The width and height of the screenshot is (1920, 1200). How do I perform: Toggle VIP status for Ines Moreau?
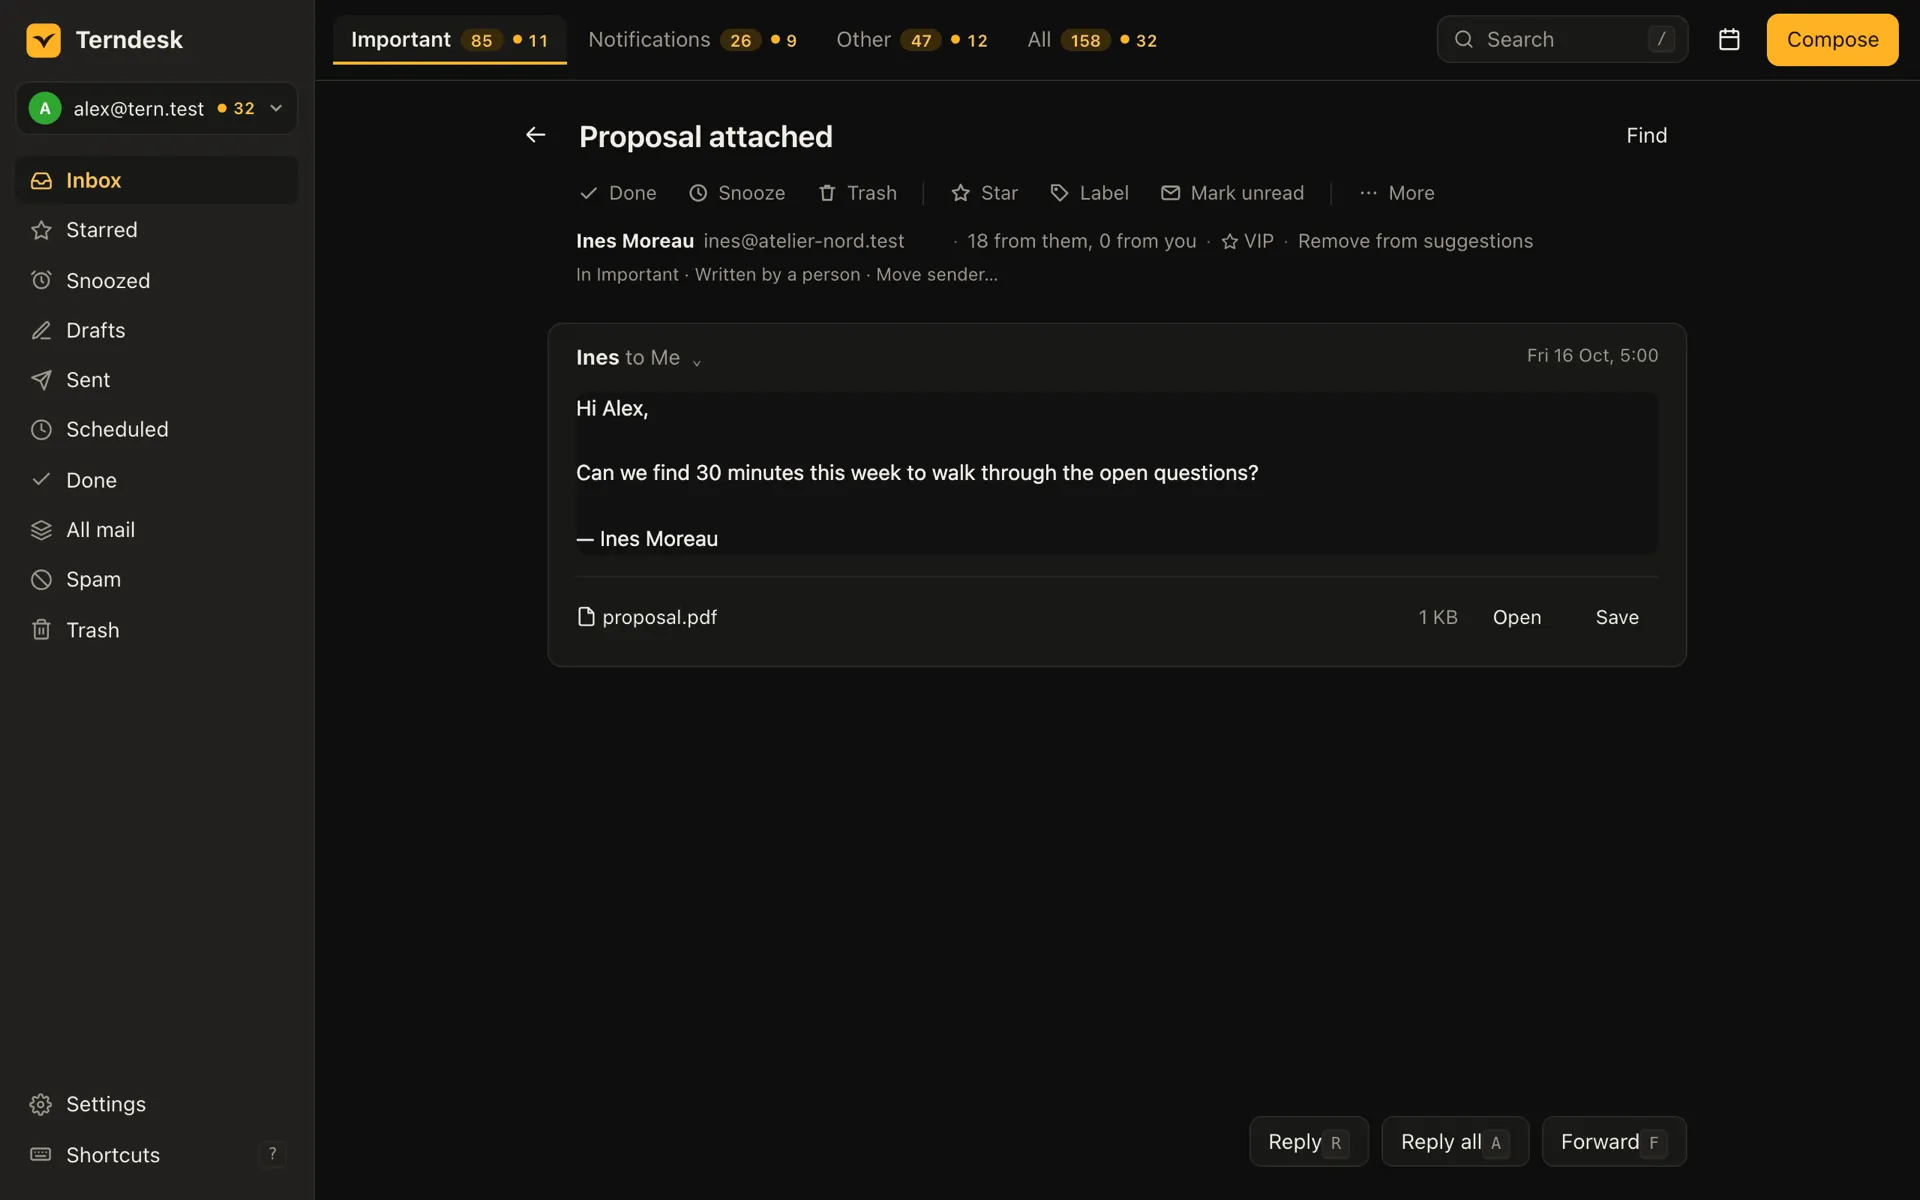1247,241
